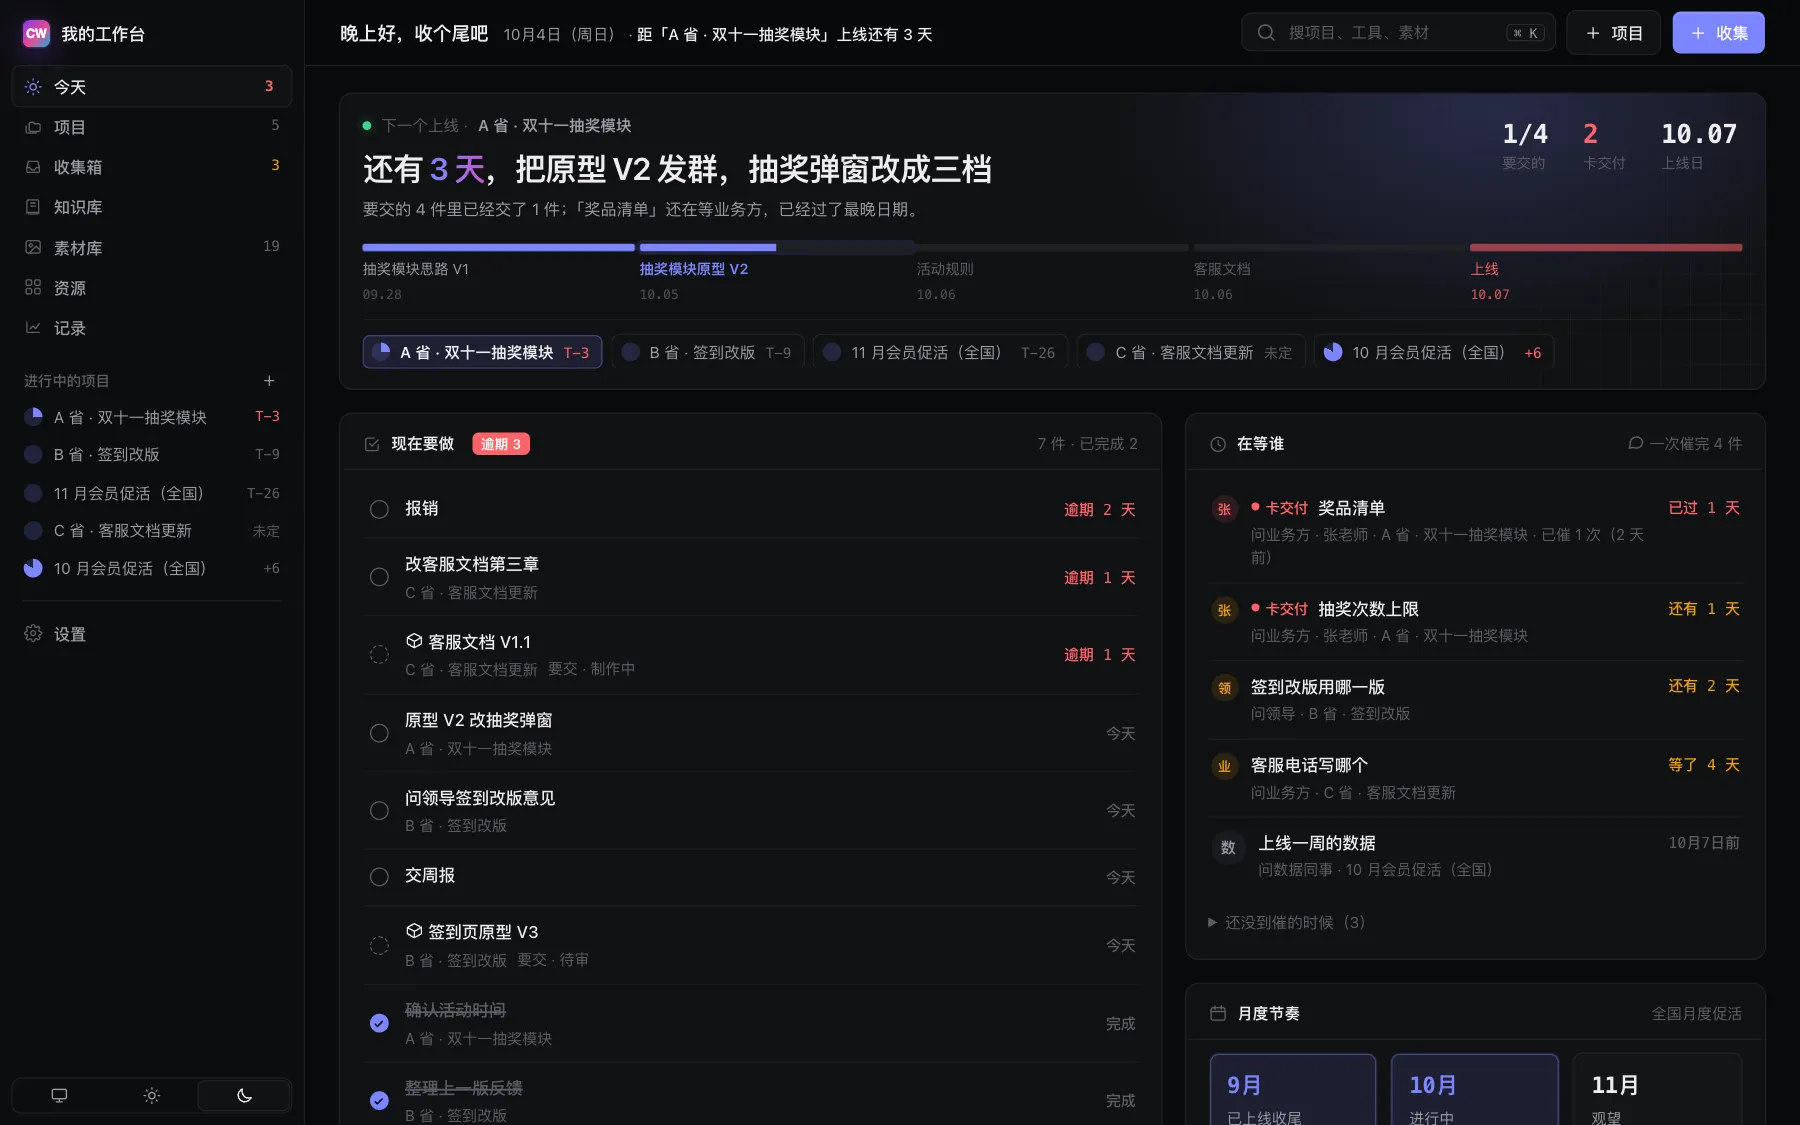Click the red 逾期 3 badge
1800x1125 pixels.
(x=501, y=444)
